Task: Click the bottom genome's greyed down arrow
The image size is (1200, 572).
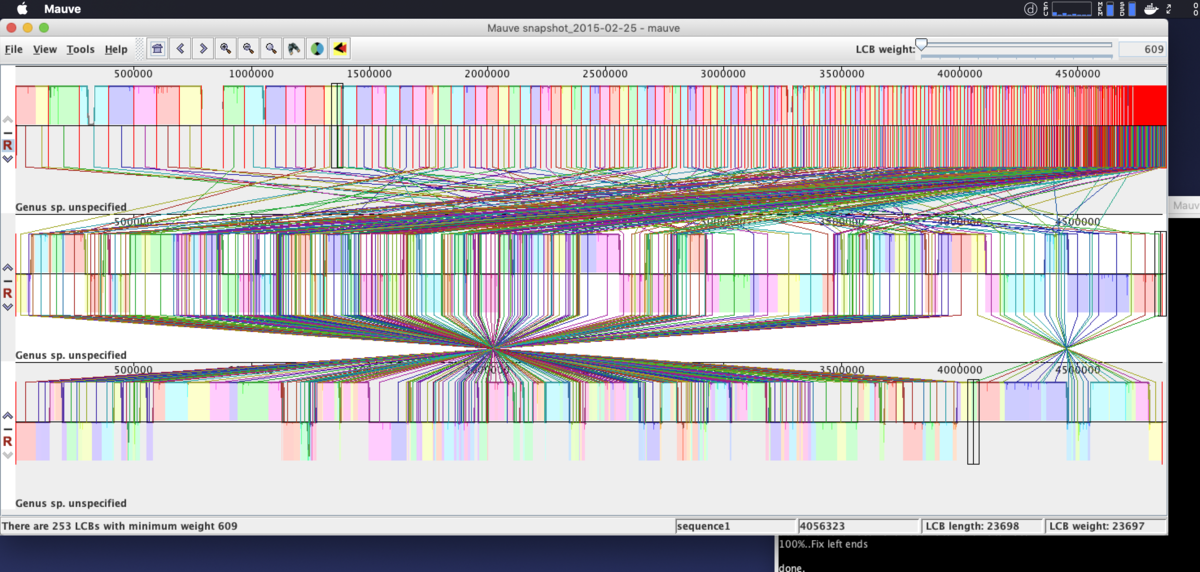Action: (x=8, y=454)
